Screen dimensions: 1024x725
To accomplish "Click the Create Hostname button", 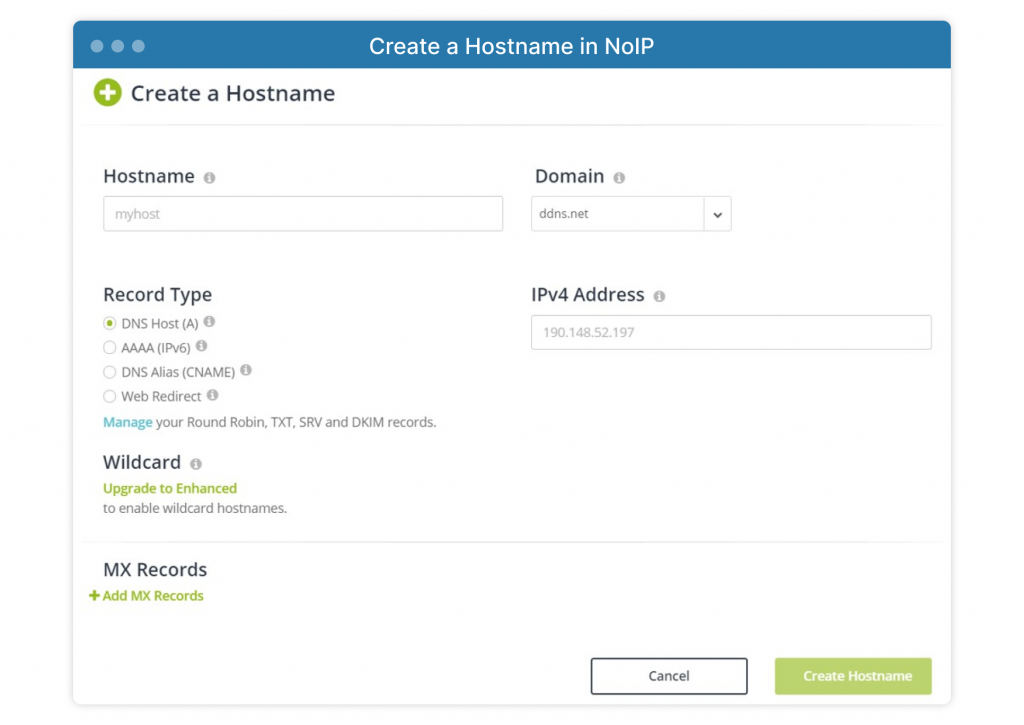I will coord(853,676).
